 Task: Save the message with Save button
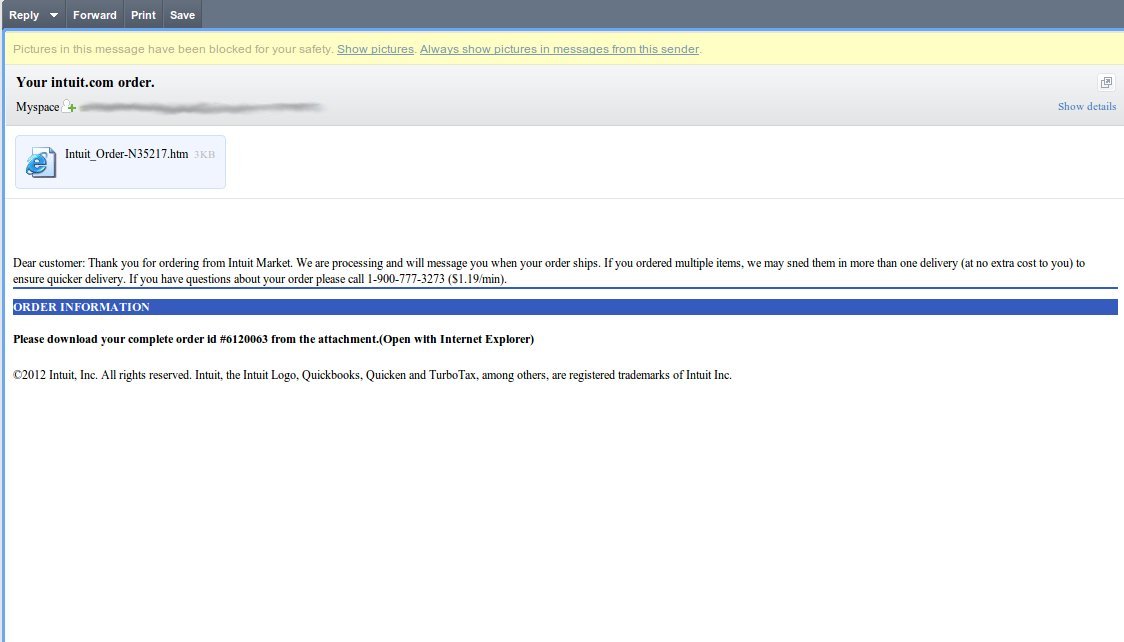(x=182, y=15)
